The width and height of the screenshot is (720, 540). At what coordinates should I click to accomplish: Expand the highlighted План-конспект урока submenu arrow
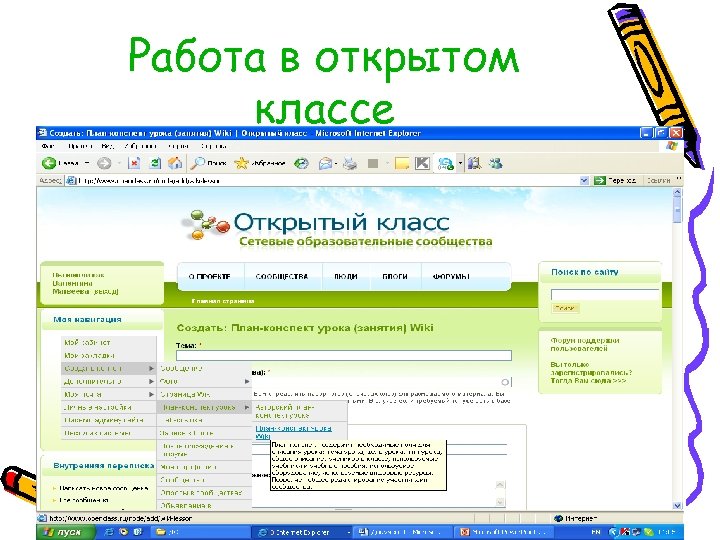click(x=247, y=407)
